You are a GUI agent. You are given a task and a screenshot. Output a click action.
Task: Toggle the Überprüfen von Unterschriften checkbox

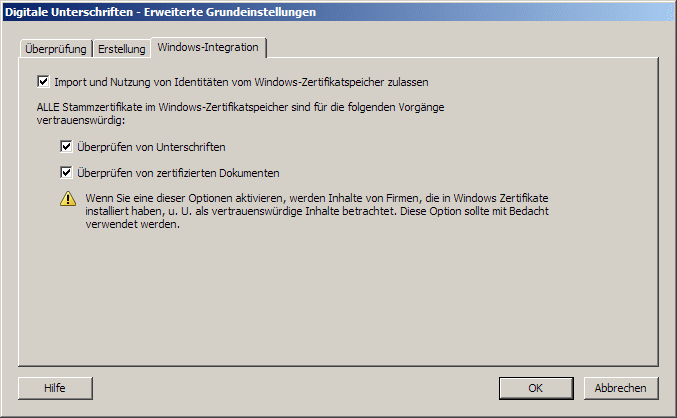coord(66,146)
